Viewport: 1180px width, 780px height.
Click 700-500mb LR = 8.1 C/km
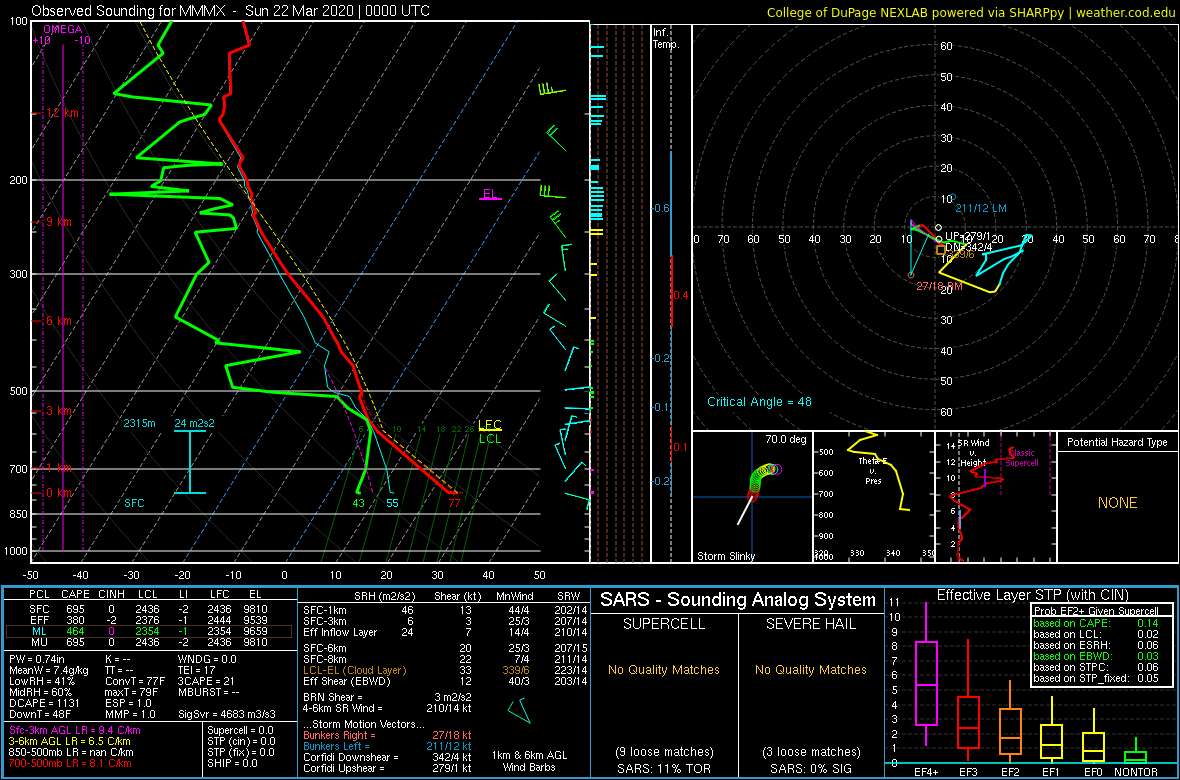(69, 763)
